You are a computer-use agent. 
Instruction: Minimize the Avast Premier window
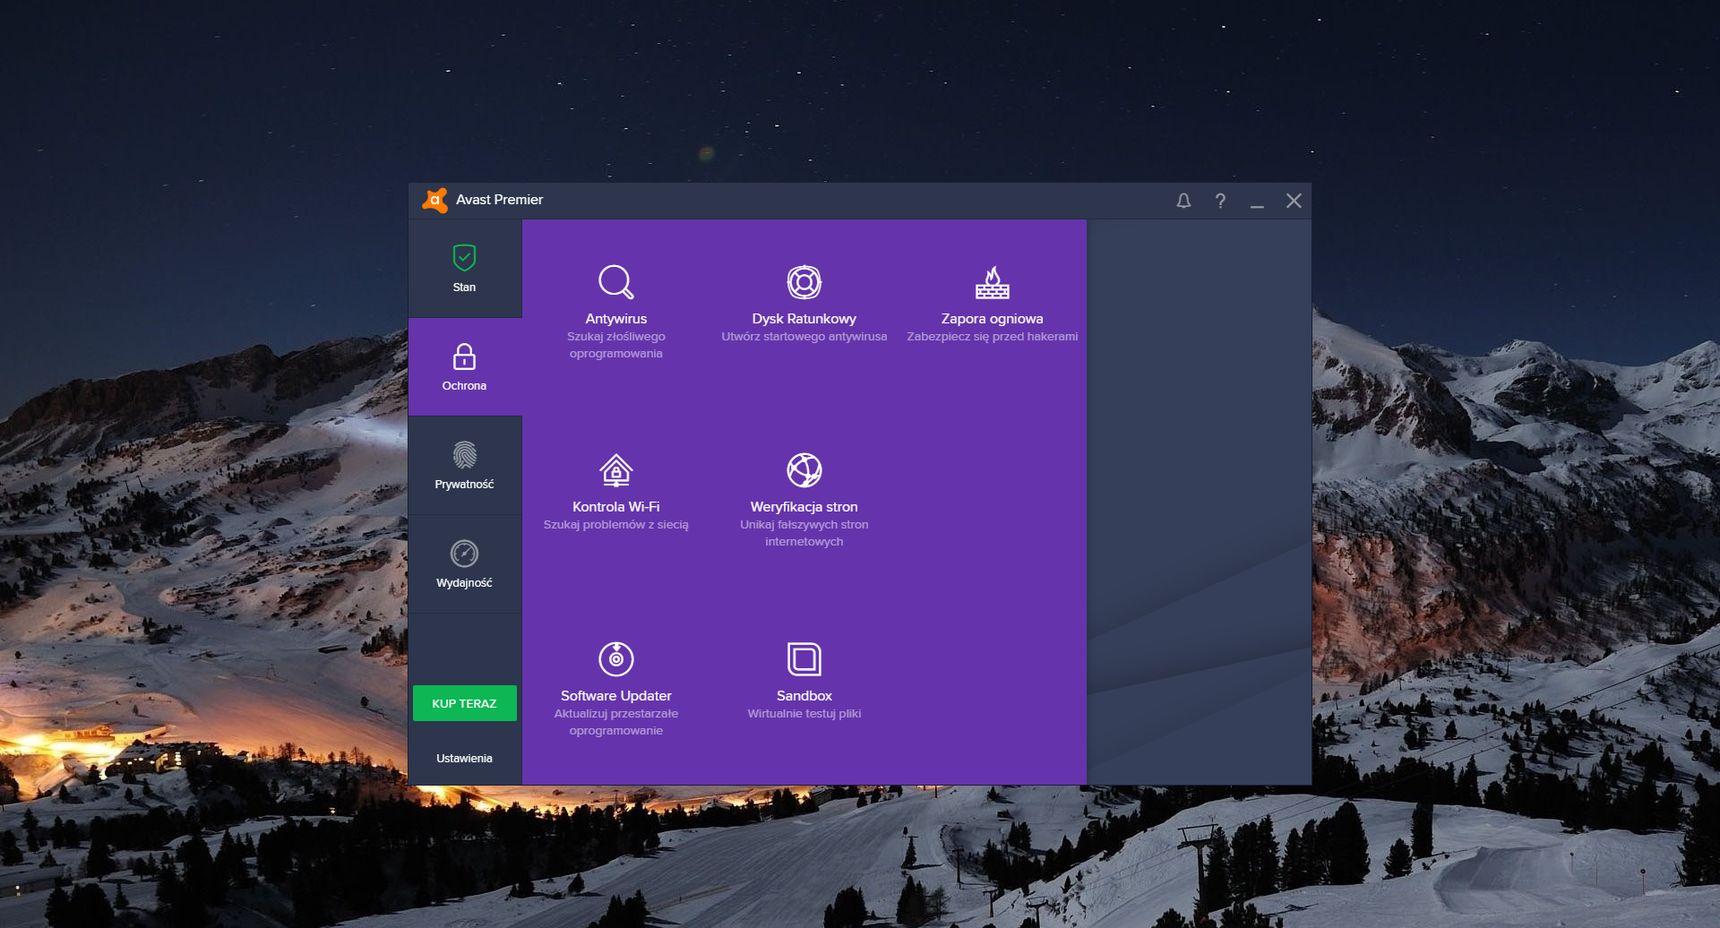point(1257,201)
